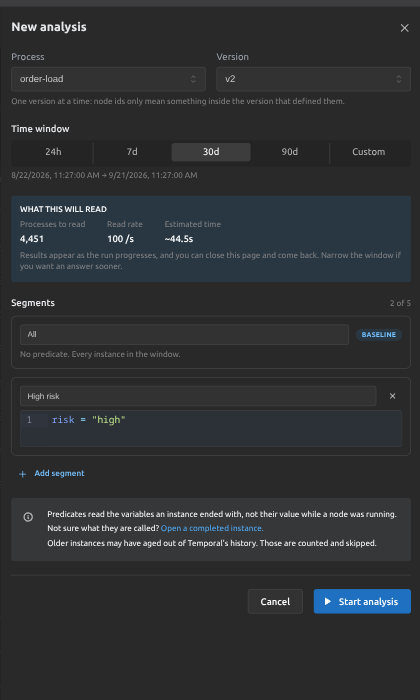The height and width of the screenshot is (700, 420).
Task: Select the 7d time window
Action: click(132, 152)
